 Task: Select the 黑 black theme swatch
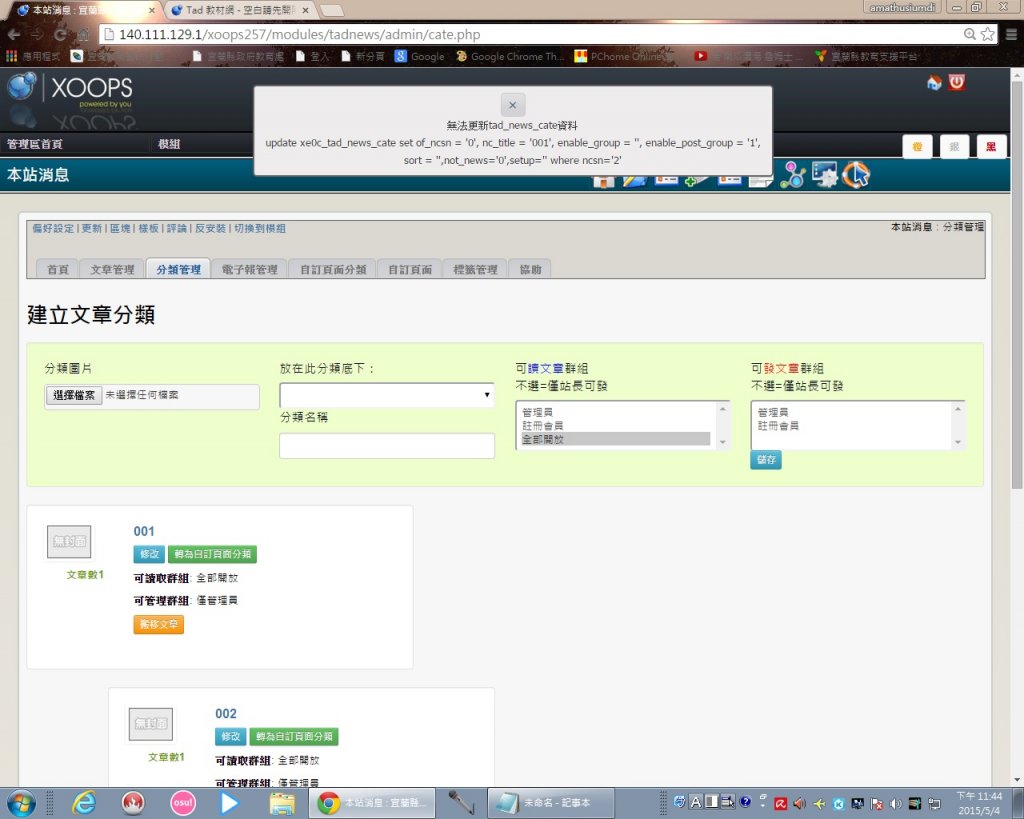pos(991,147)
